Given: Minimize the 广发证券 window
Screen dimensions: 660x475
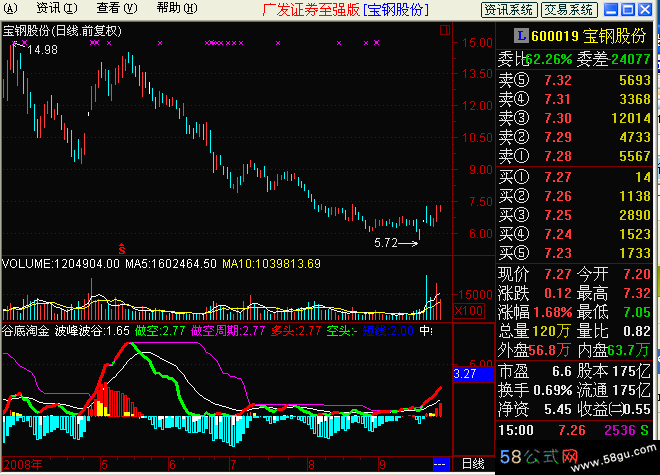Looking at the screenshot, I should (611, 9).
